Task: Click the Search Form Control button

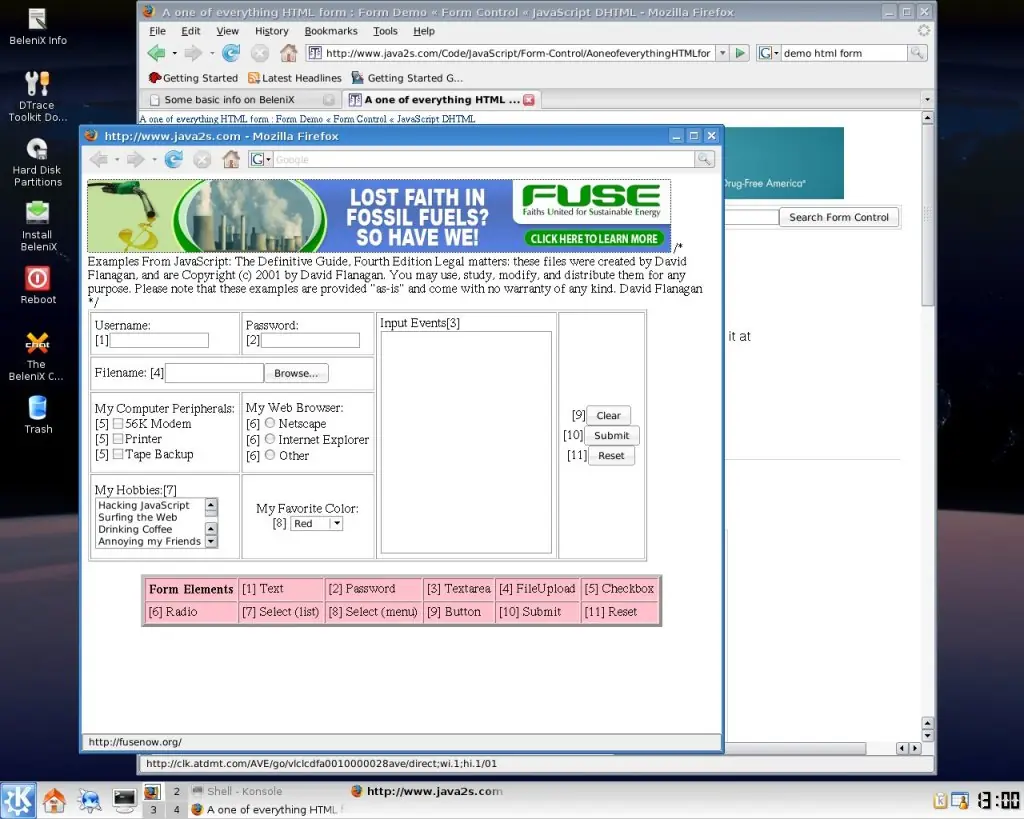Action: [x=839, y=217]
